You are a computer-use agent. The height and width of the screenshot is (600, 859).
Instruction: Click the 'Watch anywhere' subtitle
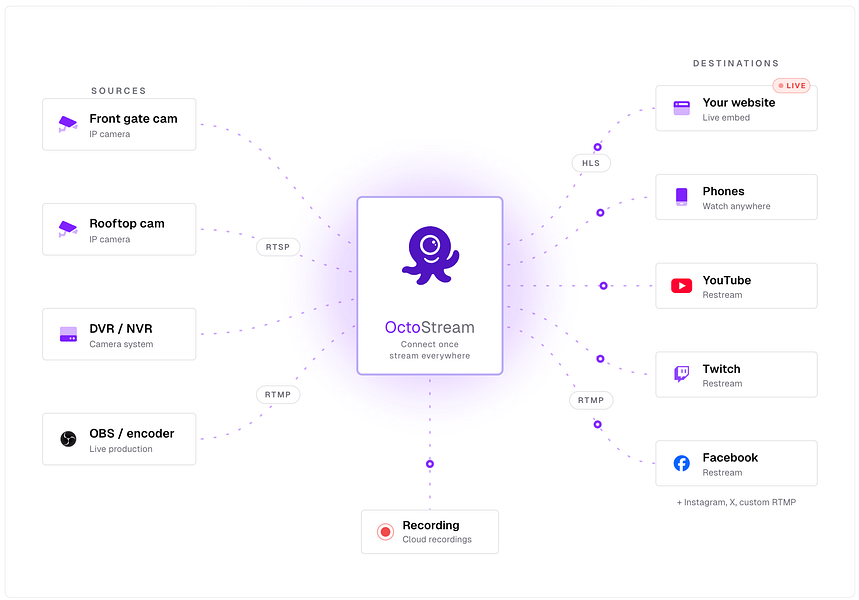coord(736,206)
